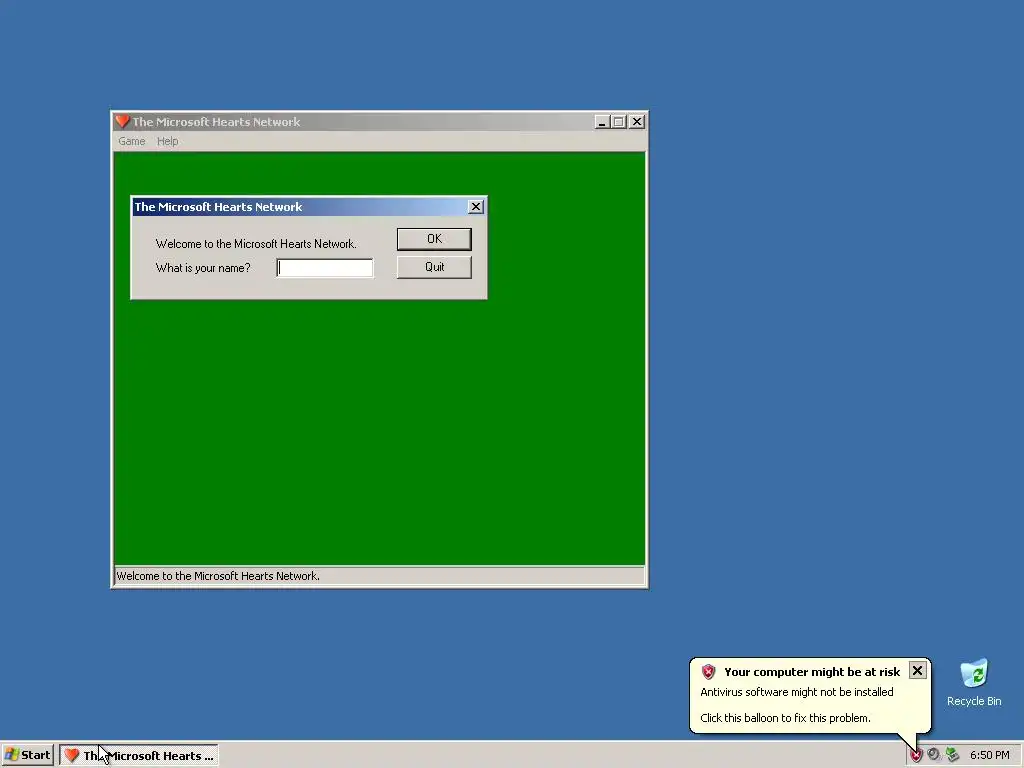The image size is (1024, 768).
Task: Click the network connection tray icon
Action: click(x=952, y=755)
